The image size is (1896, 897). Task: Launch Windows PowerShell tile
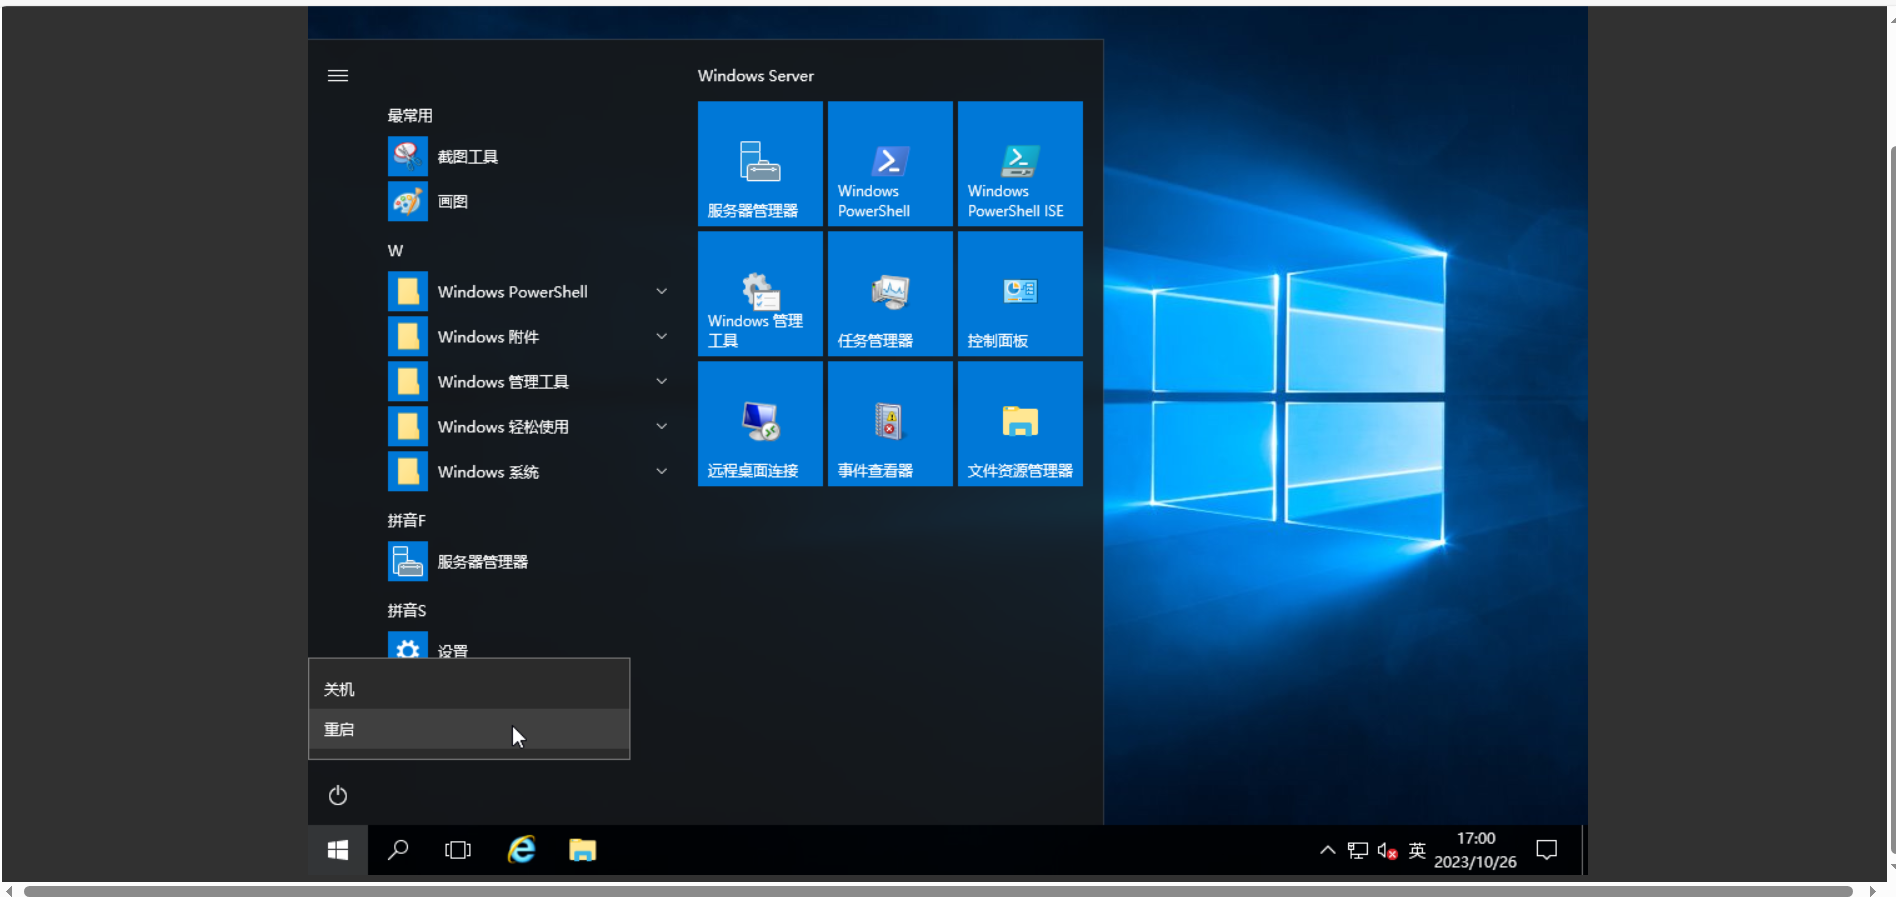(x=890, y=163)
